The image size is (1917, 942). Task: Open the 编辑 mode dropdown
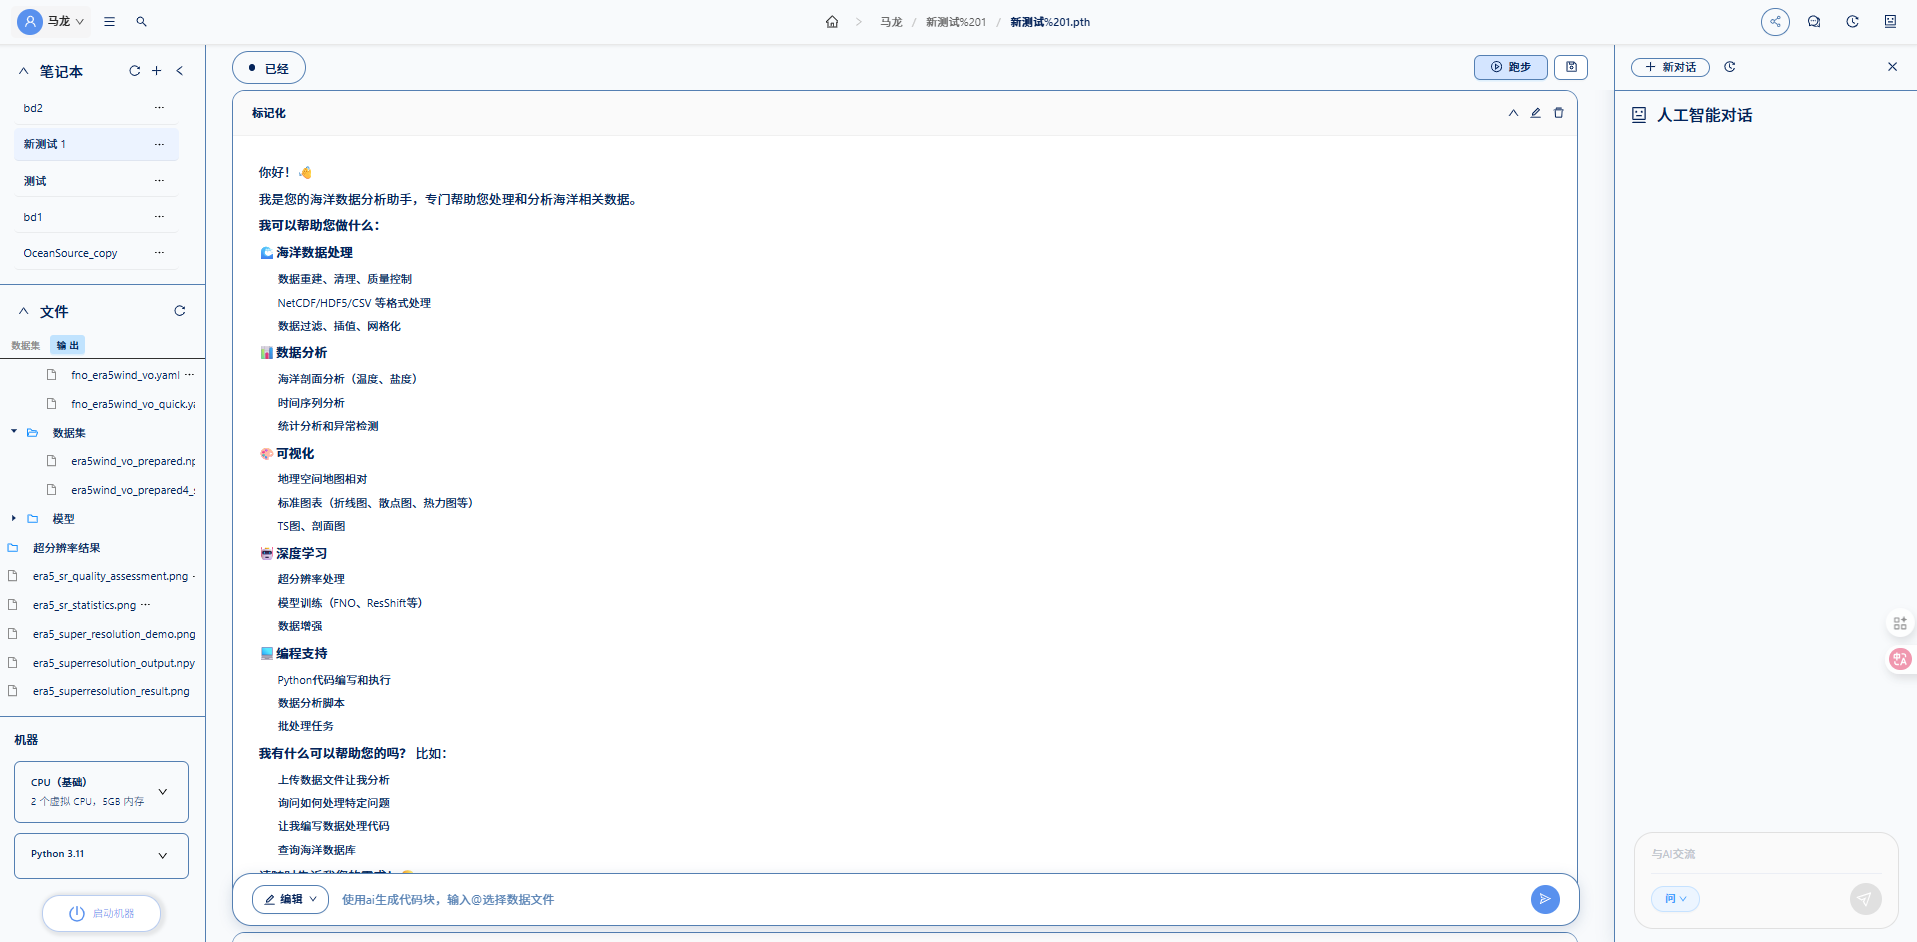coord(291,899)
